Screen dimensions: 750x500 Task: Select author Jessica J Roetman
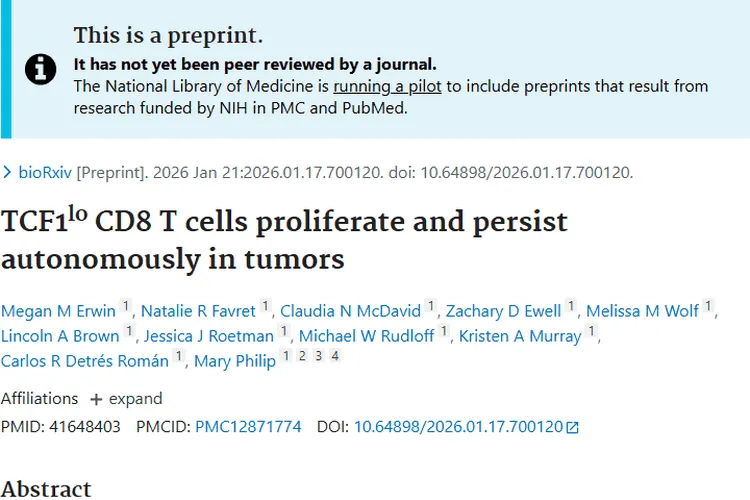point(209,336)
